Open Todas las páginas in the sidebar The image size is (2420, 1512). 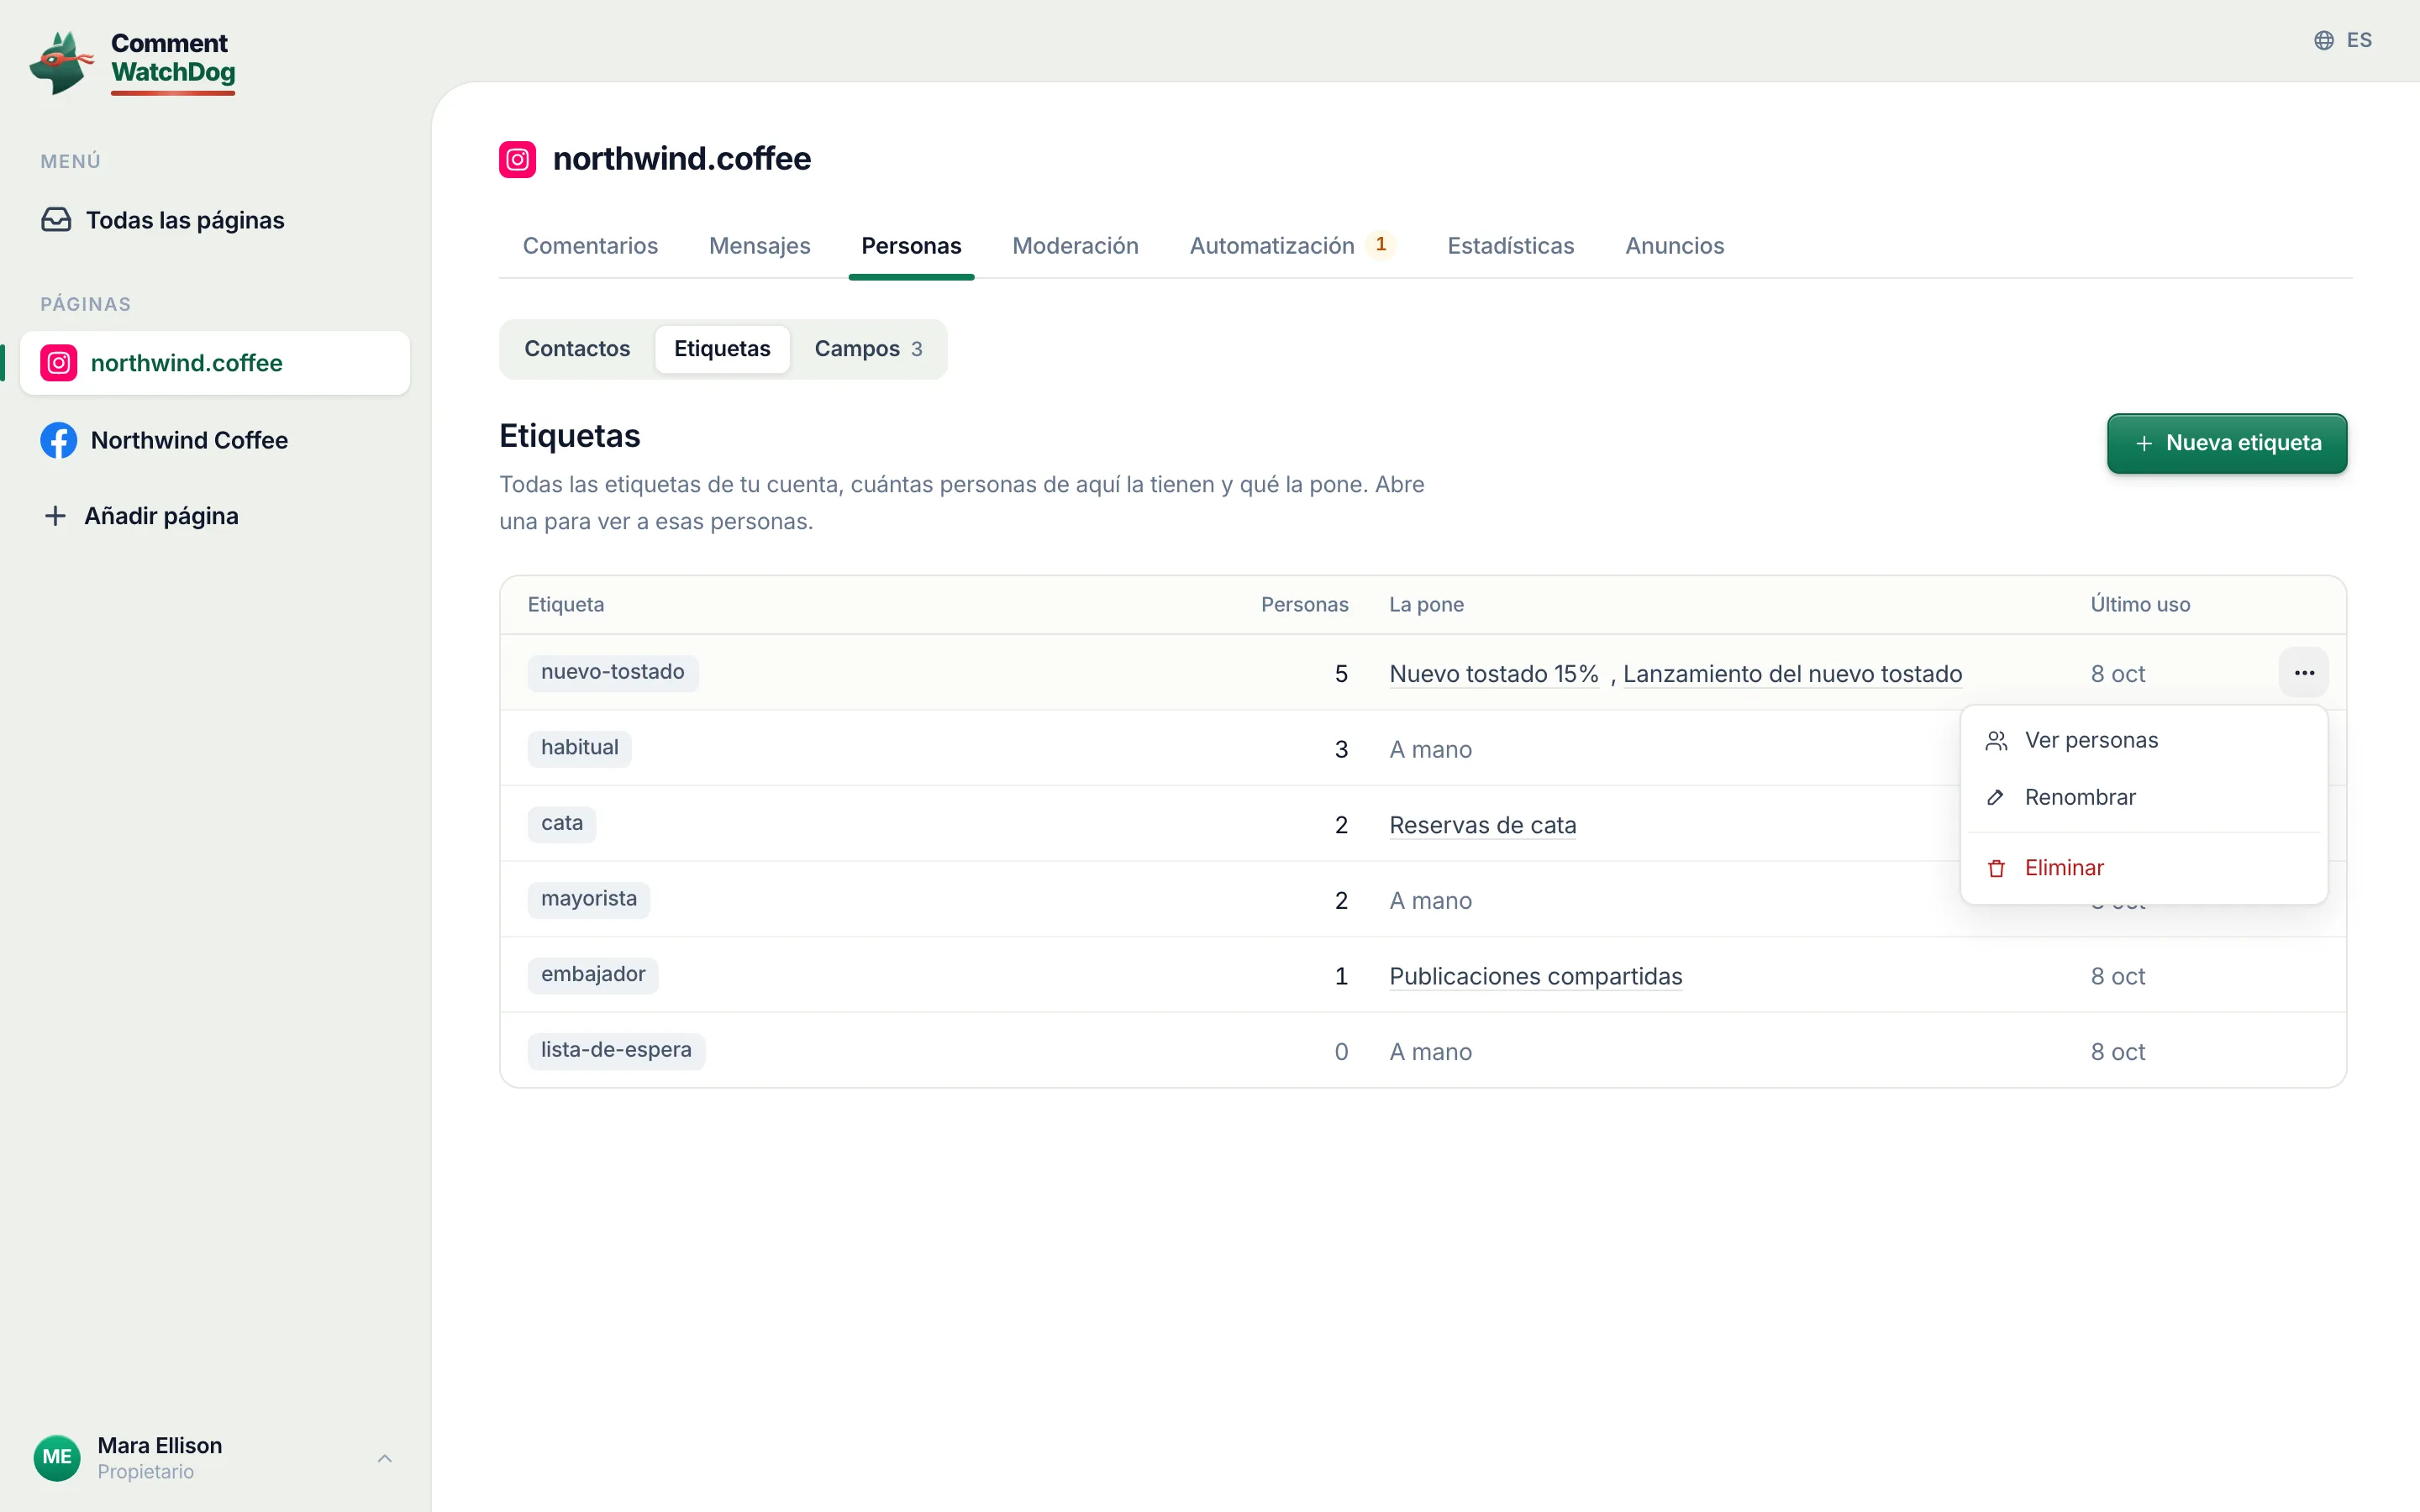[215, 220]
